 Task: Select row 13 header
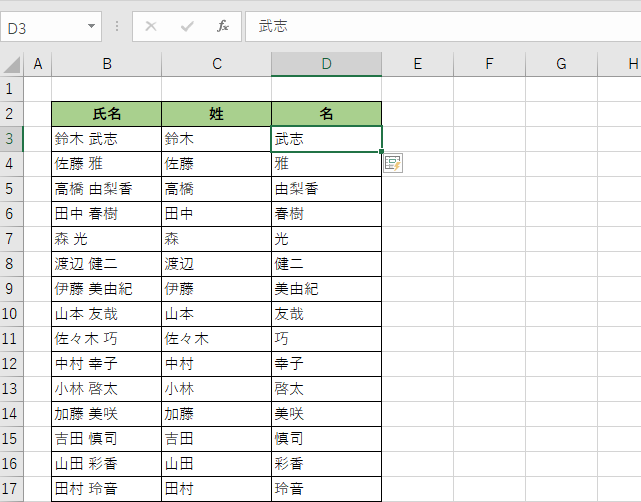[11, 389]
